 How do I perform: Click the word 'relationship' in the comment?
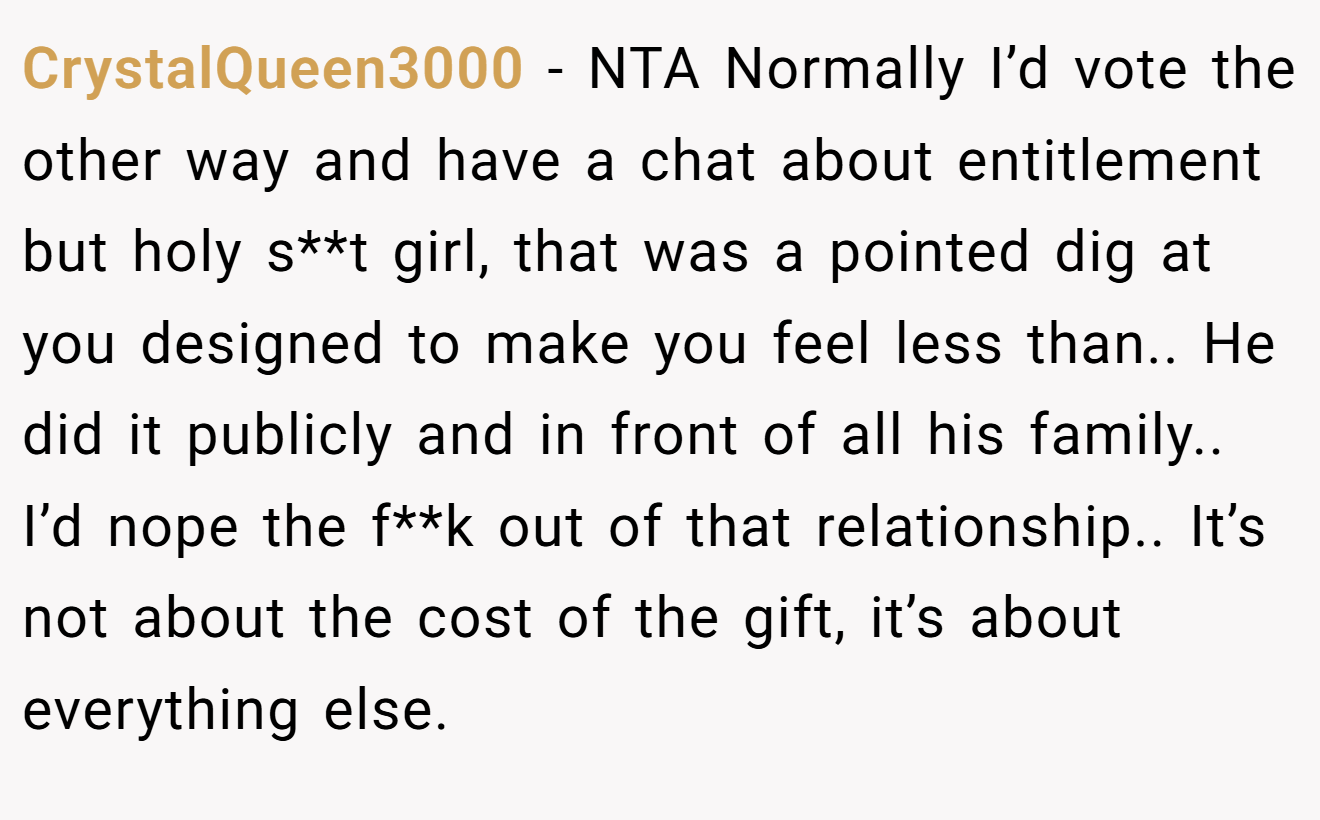[970, 527]
